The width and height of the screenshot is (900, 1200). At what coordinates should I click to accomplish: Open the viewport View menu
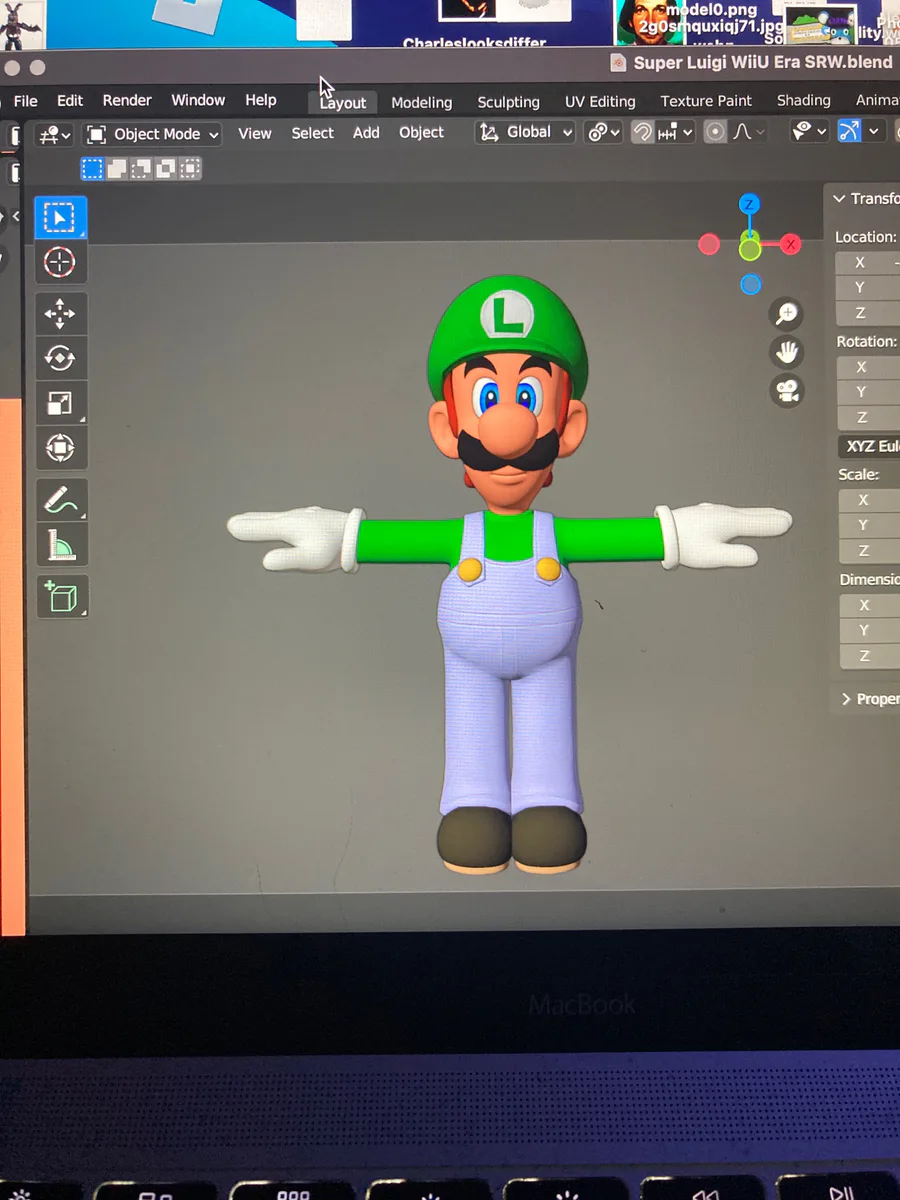pyautogui.click(x=255, y=133)
